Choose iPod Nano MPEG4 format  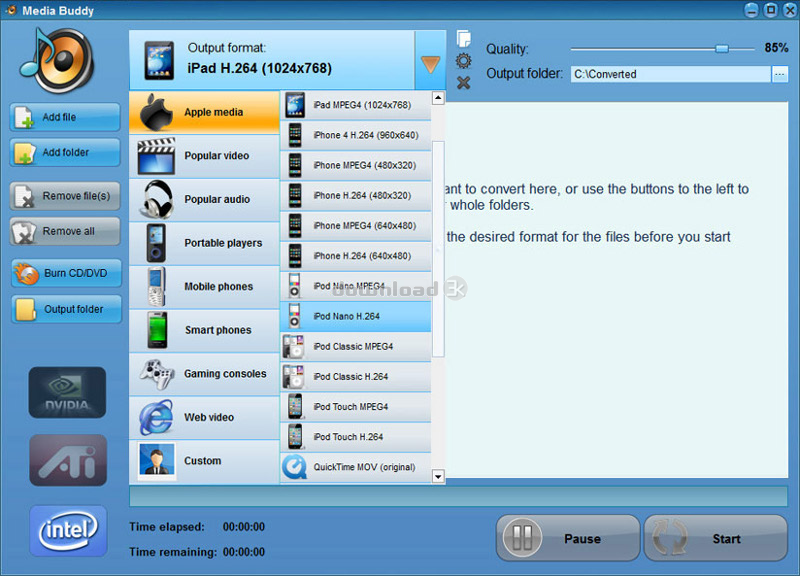(x=356, y=286)
